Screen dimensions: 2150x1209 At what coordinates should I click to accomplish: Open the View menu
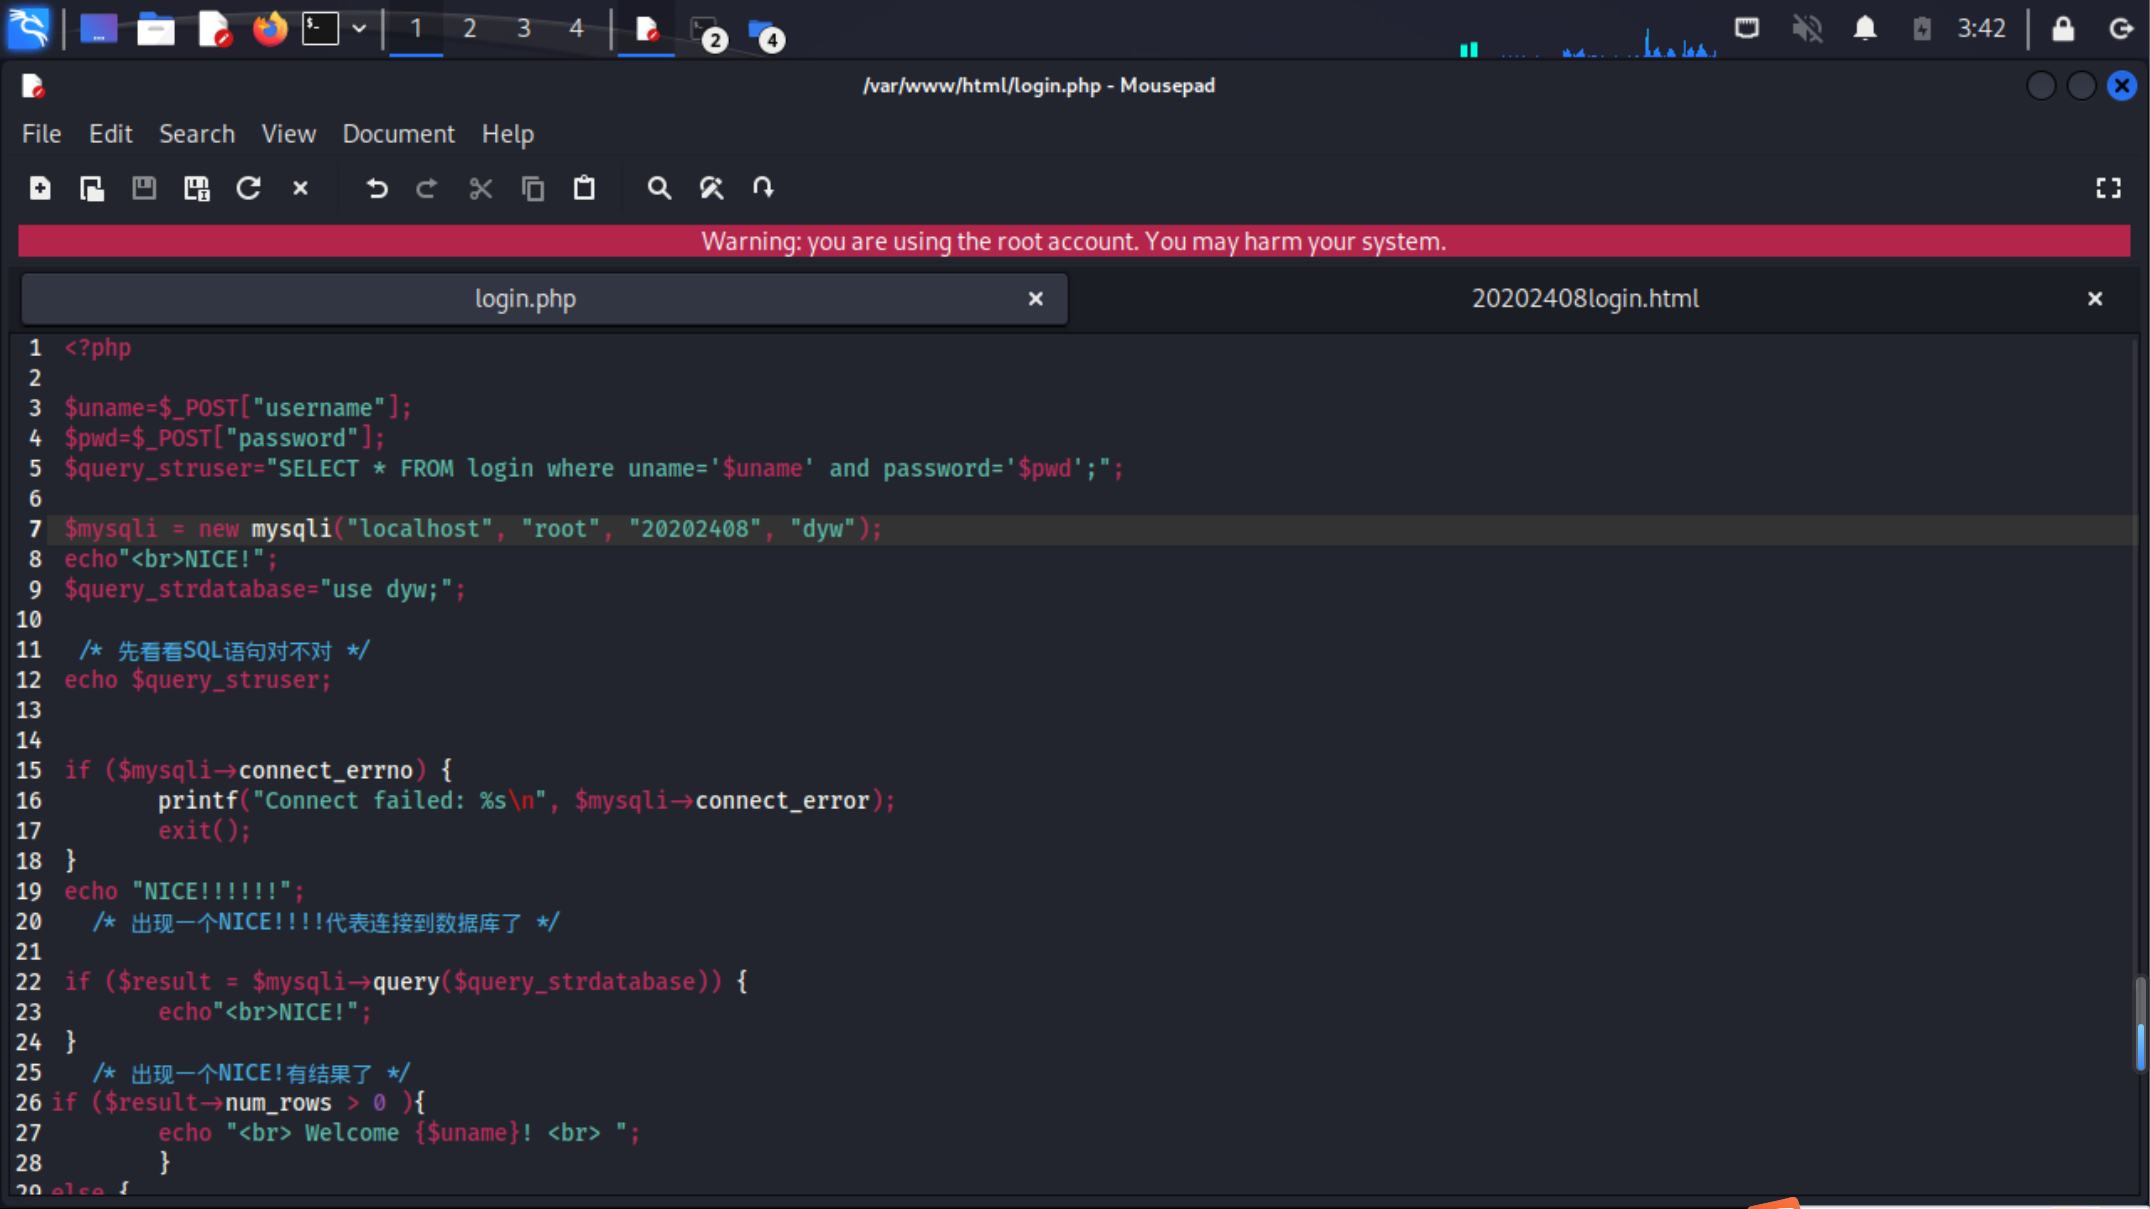[x=289, y=134]
